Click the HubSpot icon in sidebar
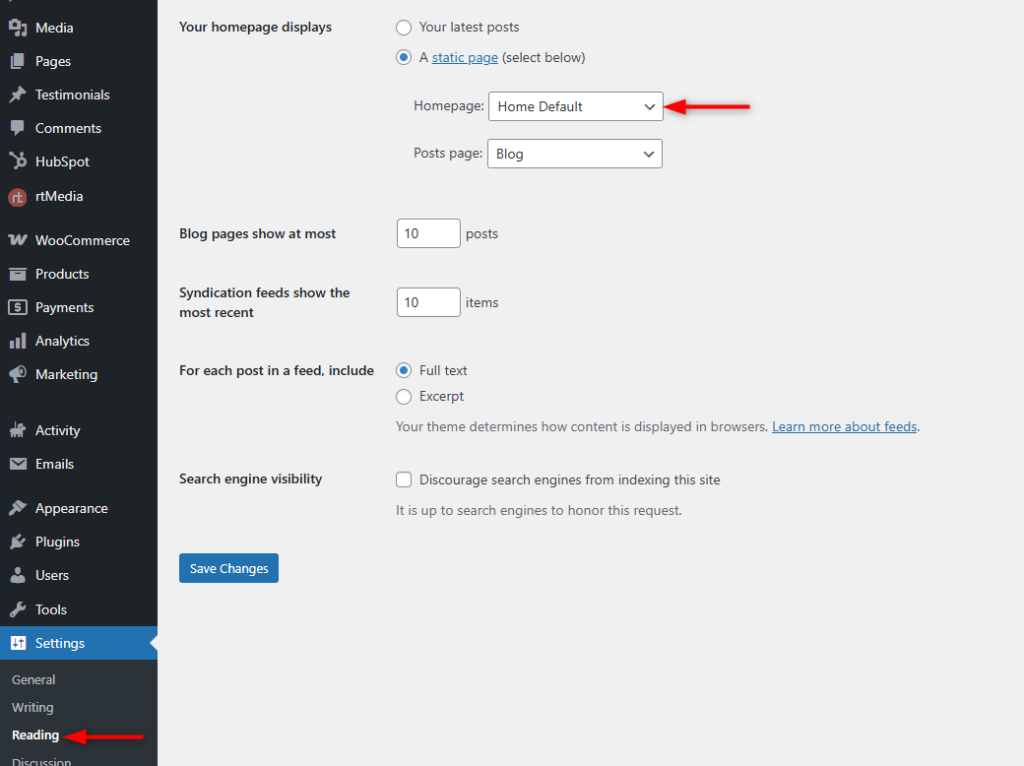The width and height of the screenshot is (1024, 766). [x=17, y=161]
